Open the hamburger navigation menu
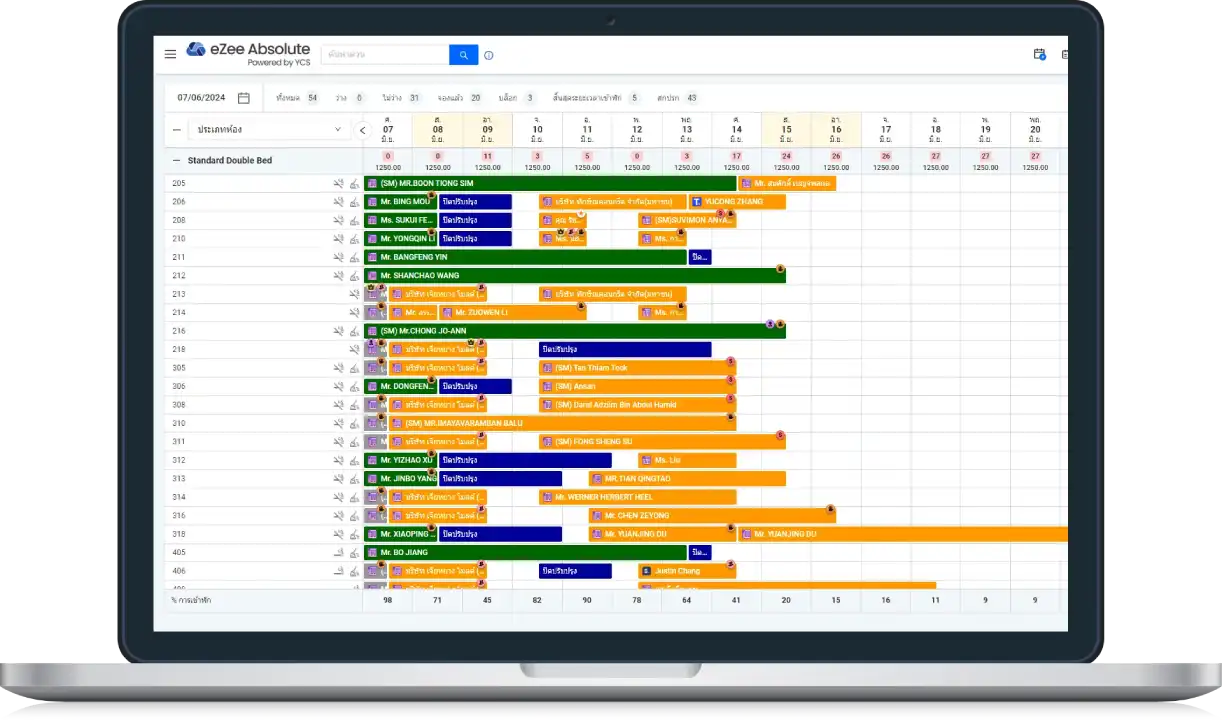 pos(170,54)
